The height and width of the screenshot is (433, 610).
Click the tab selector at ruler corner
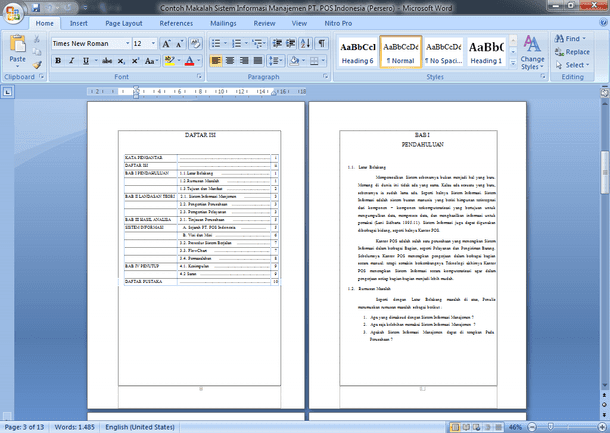(8, 92)
